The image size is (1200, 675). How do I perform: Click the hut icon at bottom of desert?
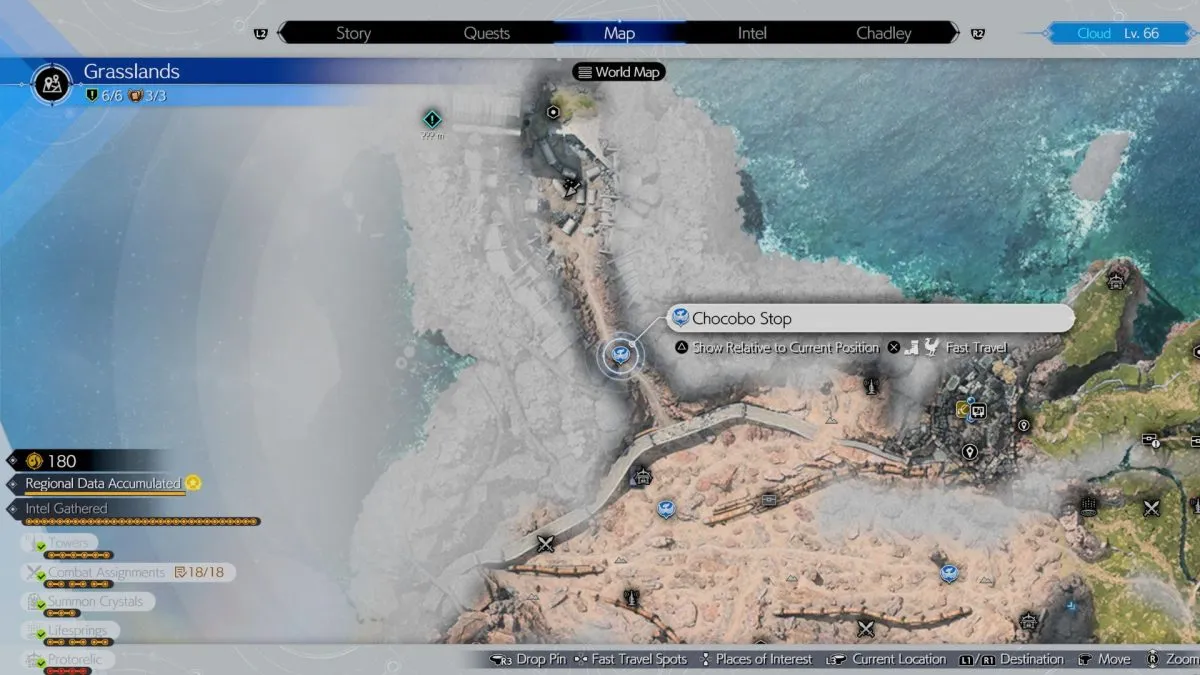click(x=1029, y=622)
